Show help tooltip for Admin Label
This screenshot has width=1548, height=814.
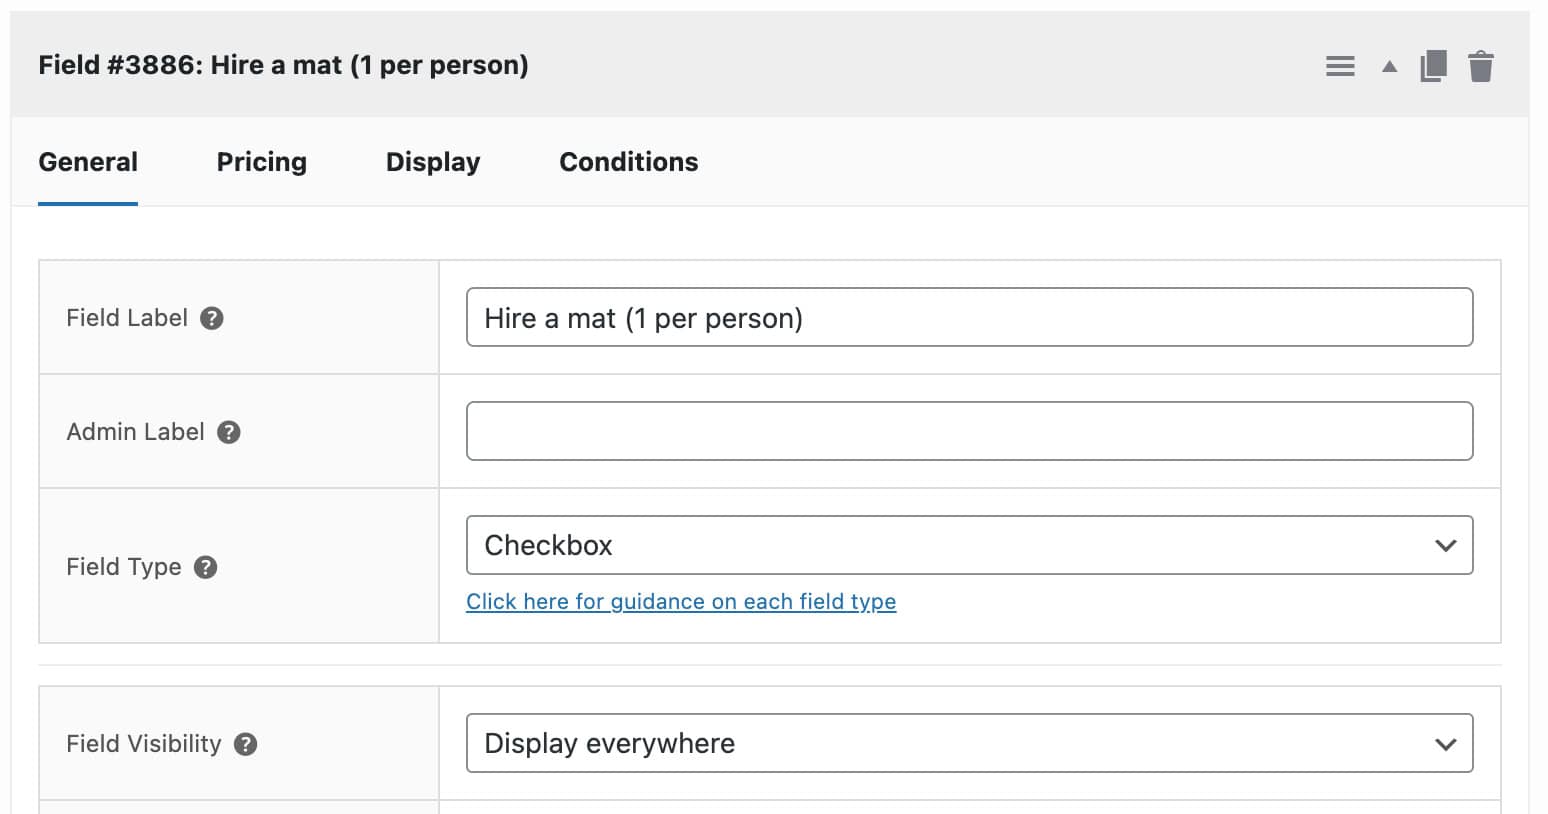pyautogui.click(x=229, y=432)
